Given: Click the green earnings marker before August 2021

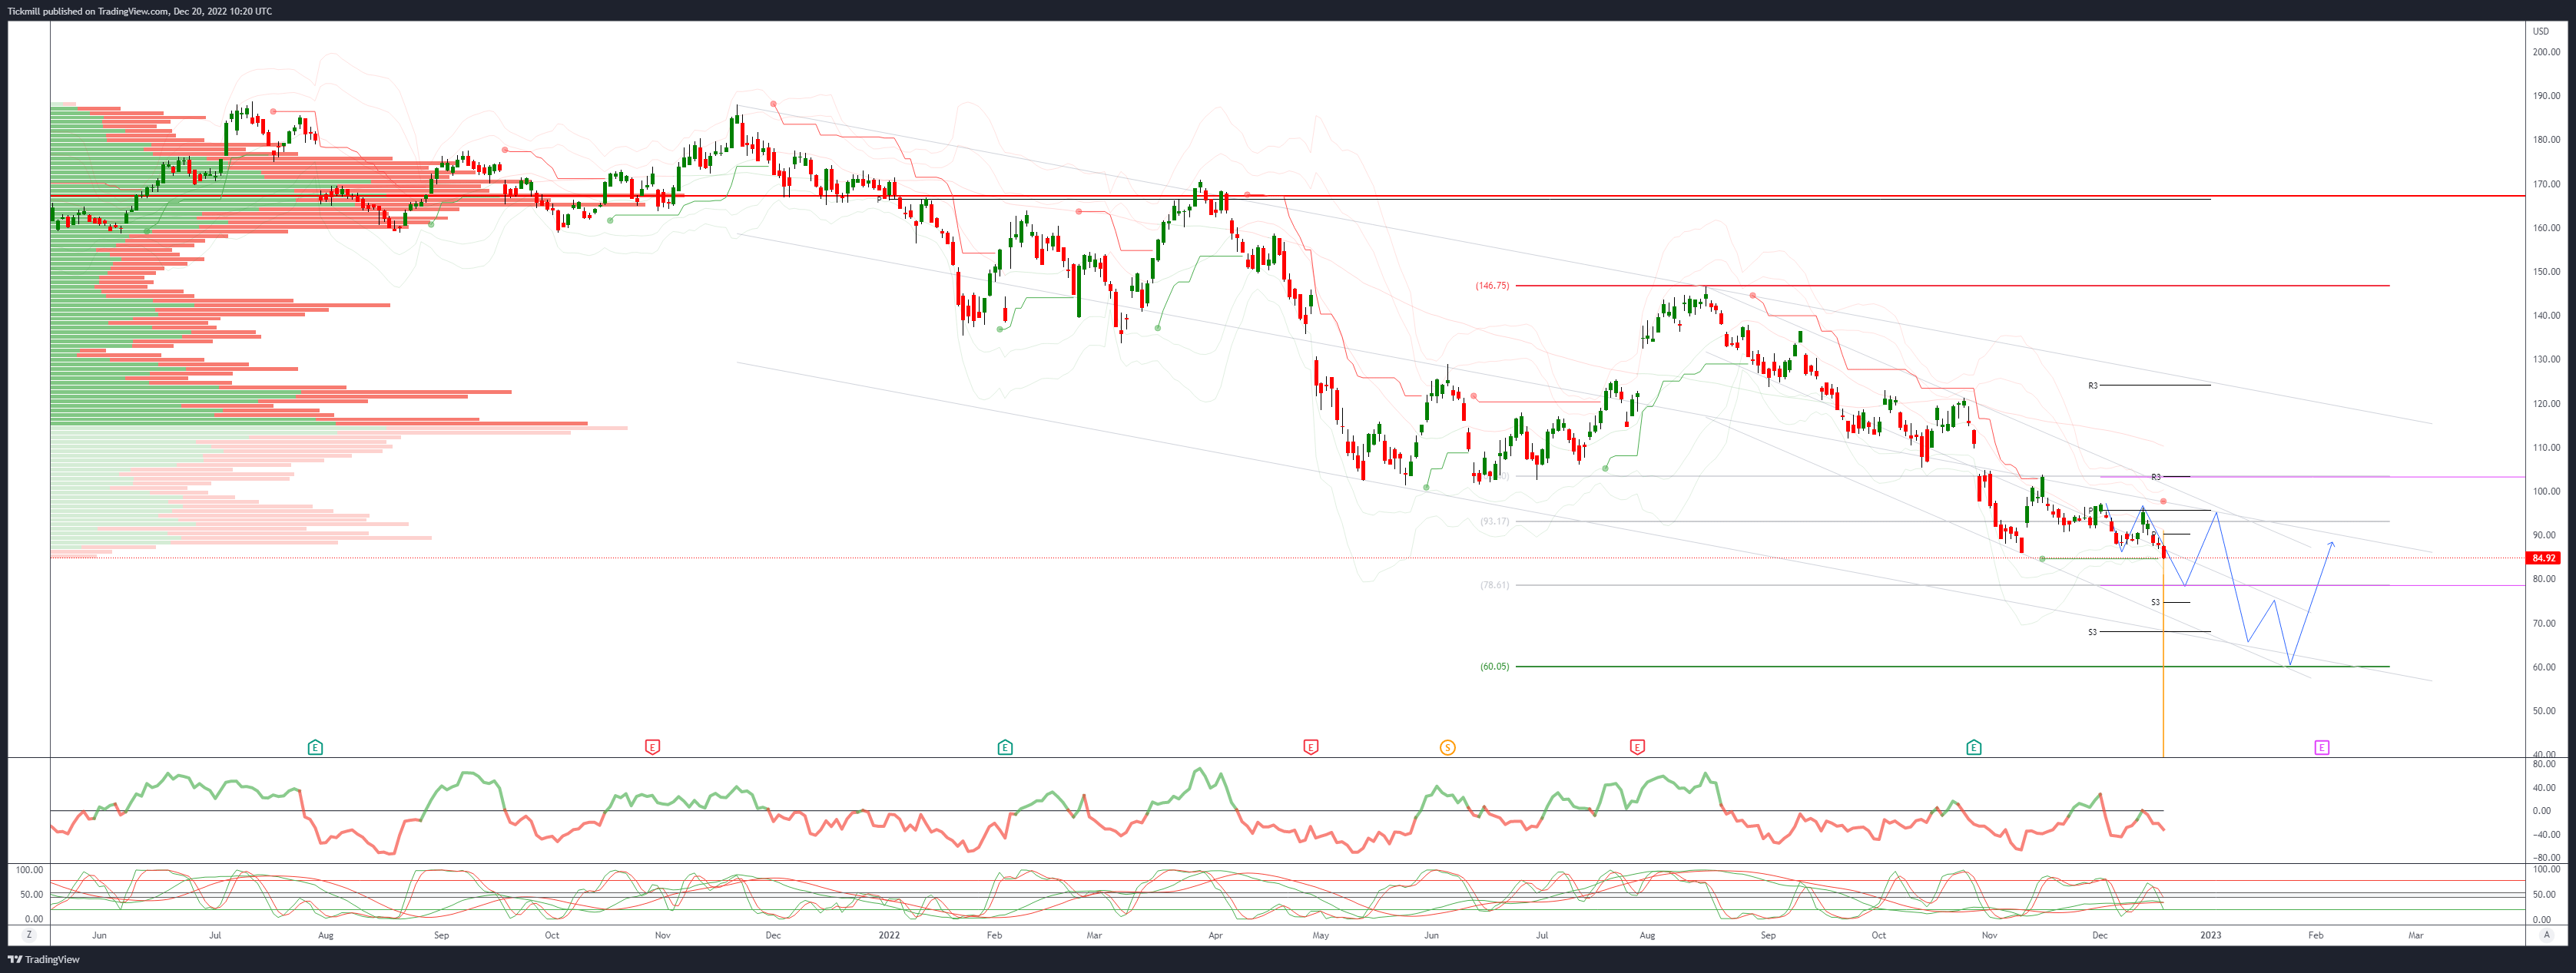Looking at the screenshot, I should [x=315, y=747].
